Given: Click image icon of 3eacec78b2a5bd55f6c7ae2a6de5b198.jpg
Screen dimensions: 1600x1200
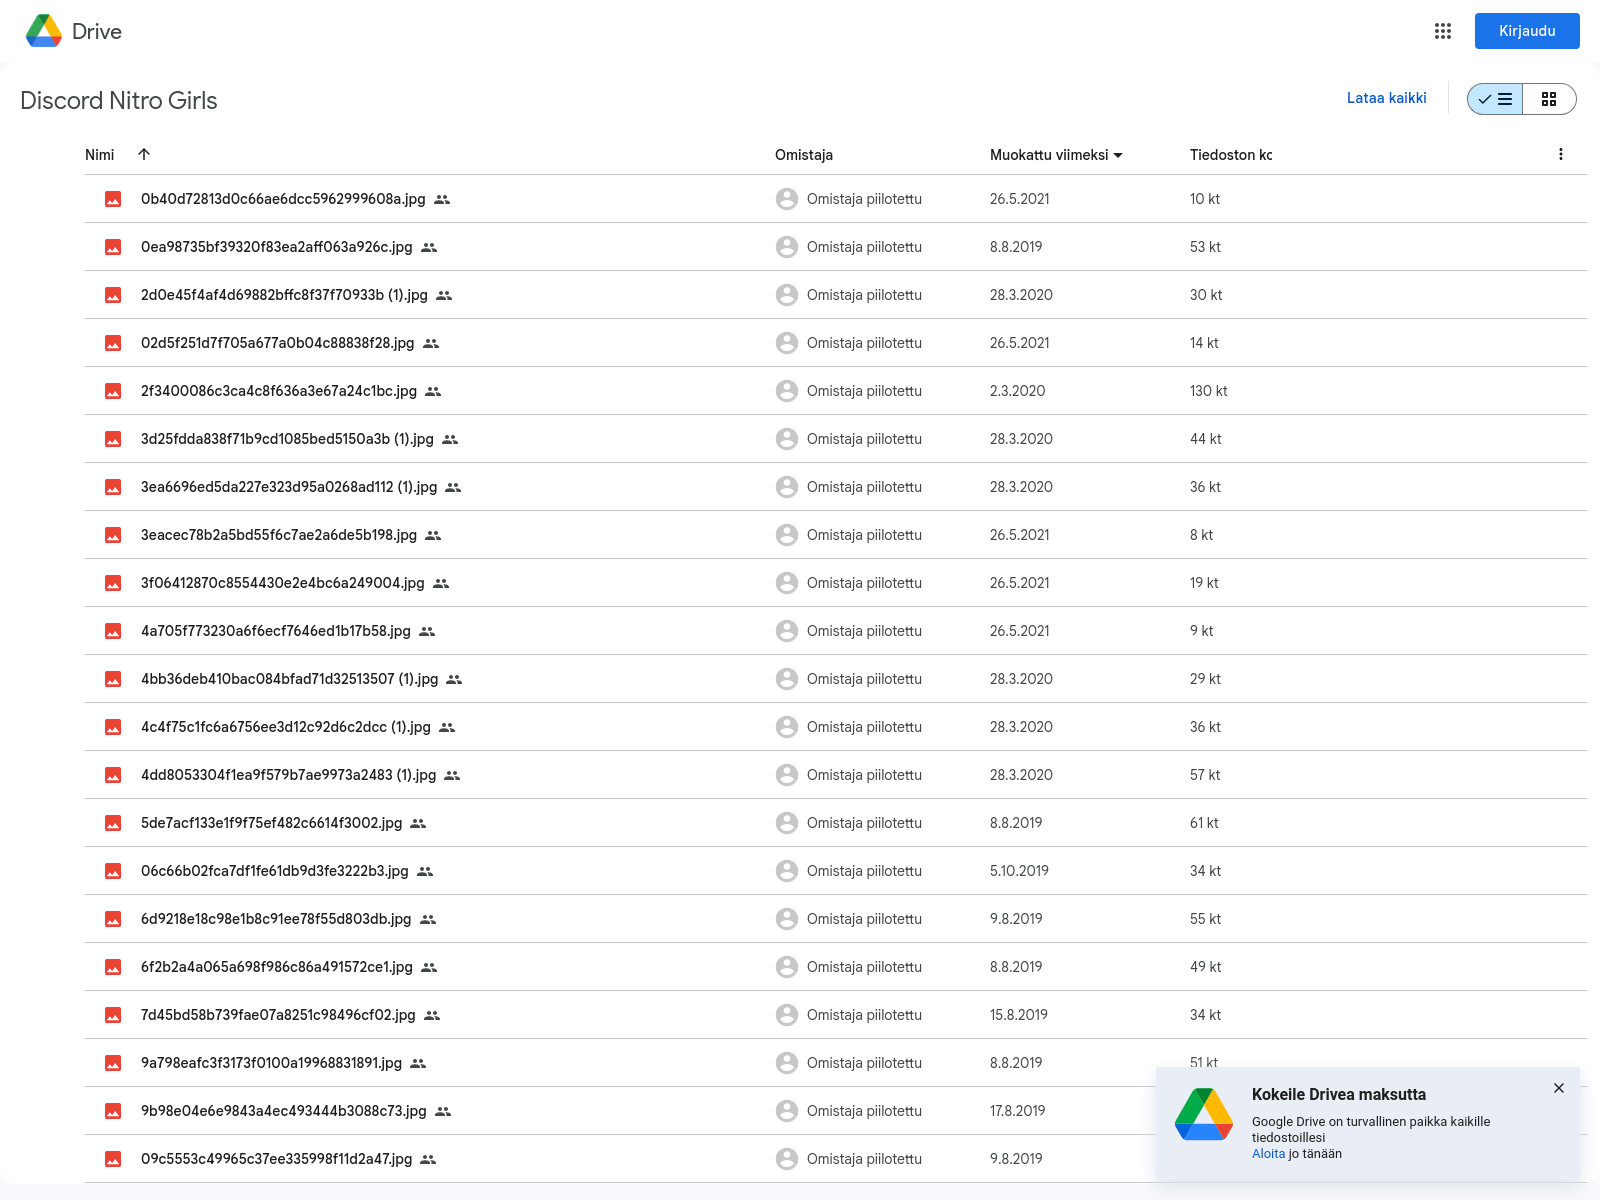Looking at the screenshot, I should pos(113,535).
